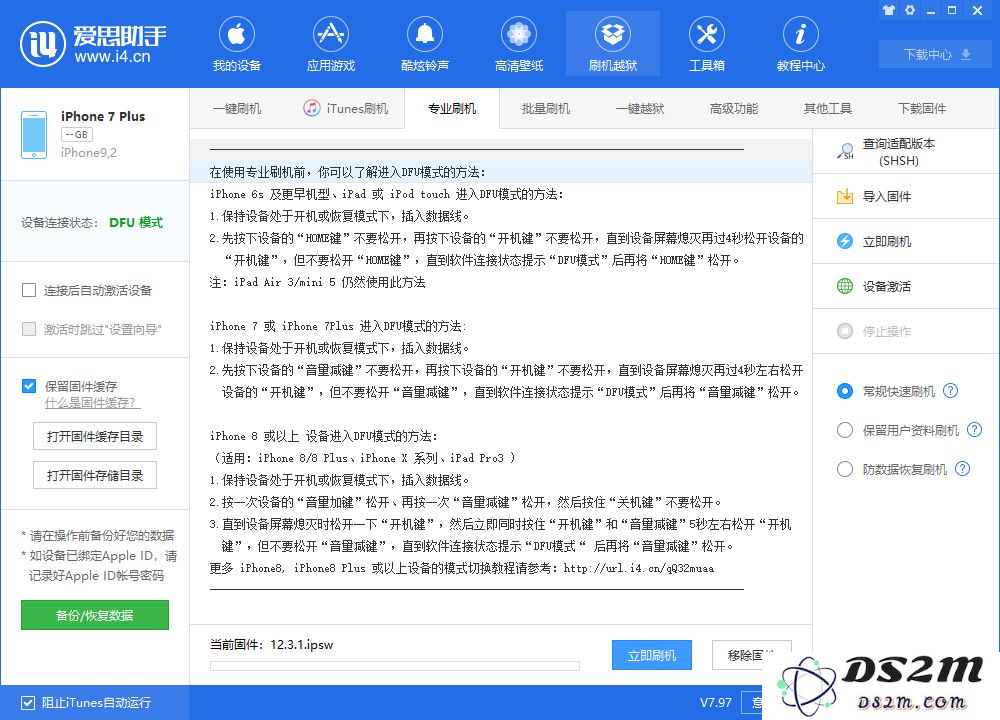Screen dimensions: 1000x720
Task: Click 当前固件: 12.3.1.ipsw text
Action: 272,645
